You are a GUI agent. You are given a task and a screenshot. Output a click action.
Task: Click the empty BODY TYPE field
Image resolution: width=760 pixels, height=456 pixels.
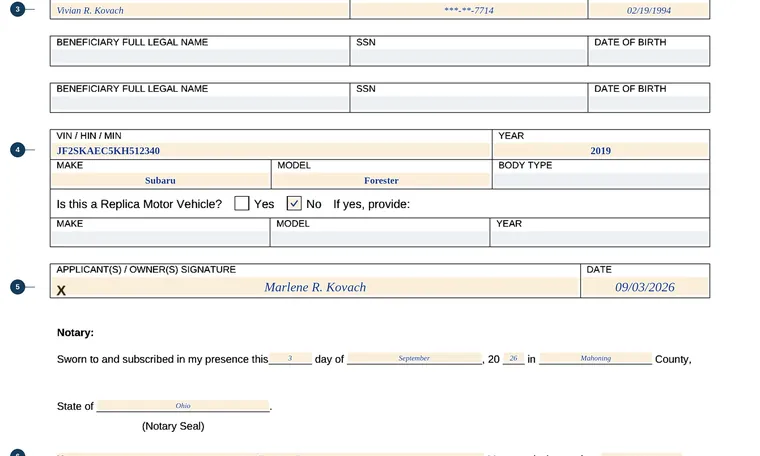[601, 180]
